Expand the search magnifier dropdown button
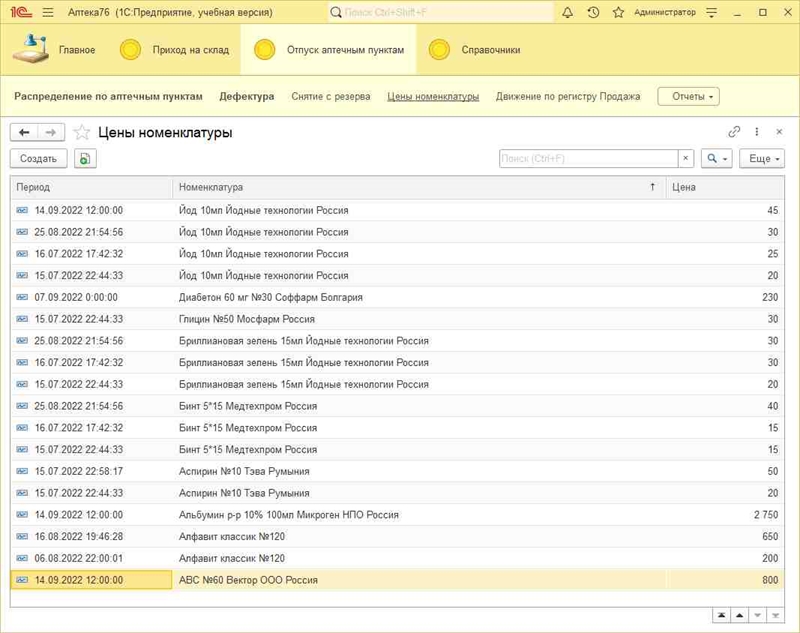800x633 pixels. tap(717, 159)
